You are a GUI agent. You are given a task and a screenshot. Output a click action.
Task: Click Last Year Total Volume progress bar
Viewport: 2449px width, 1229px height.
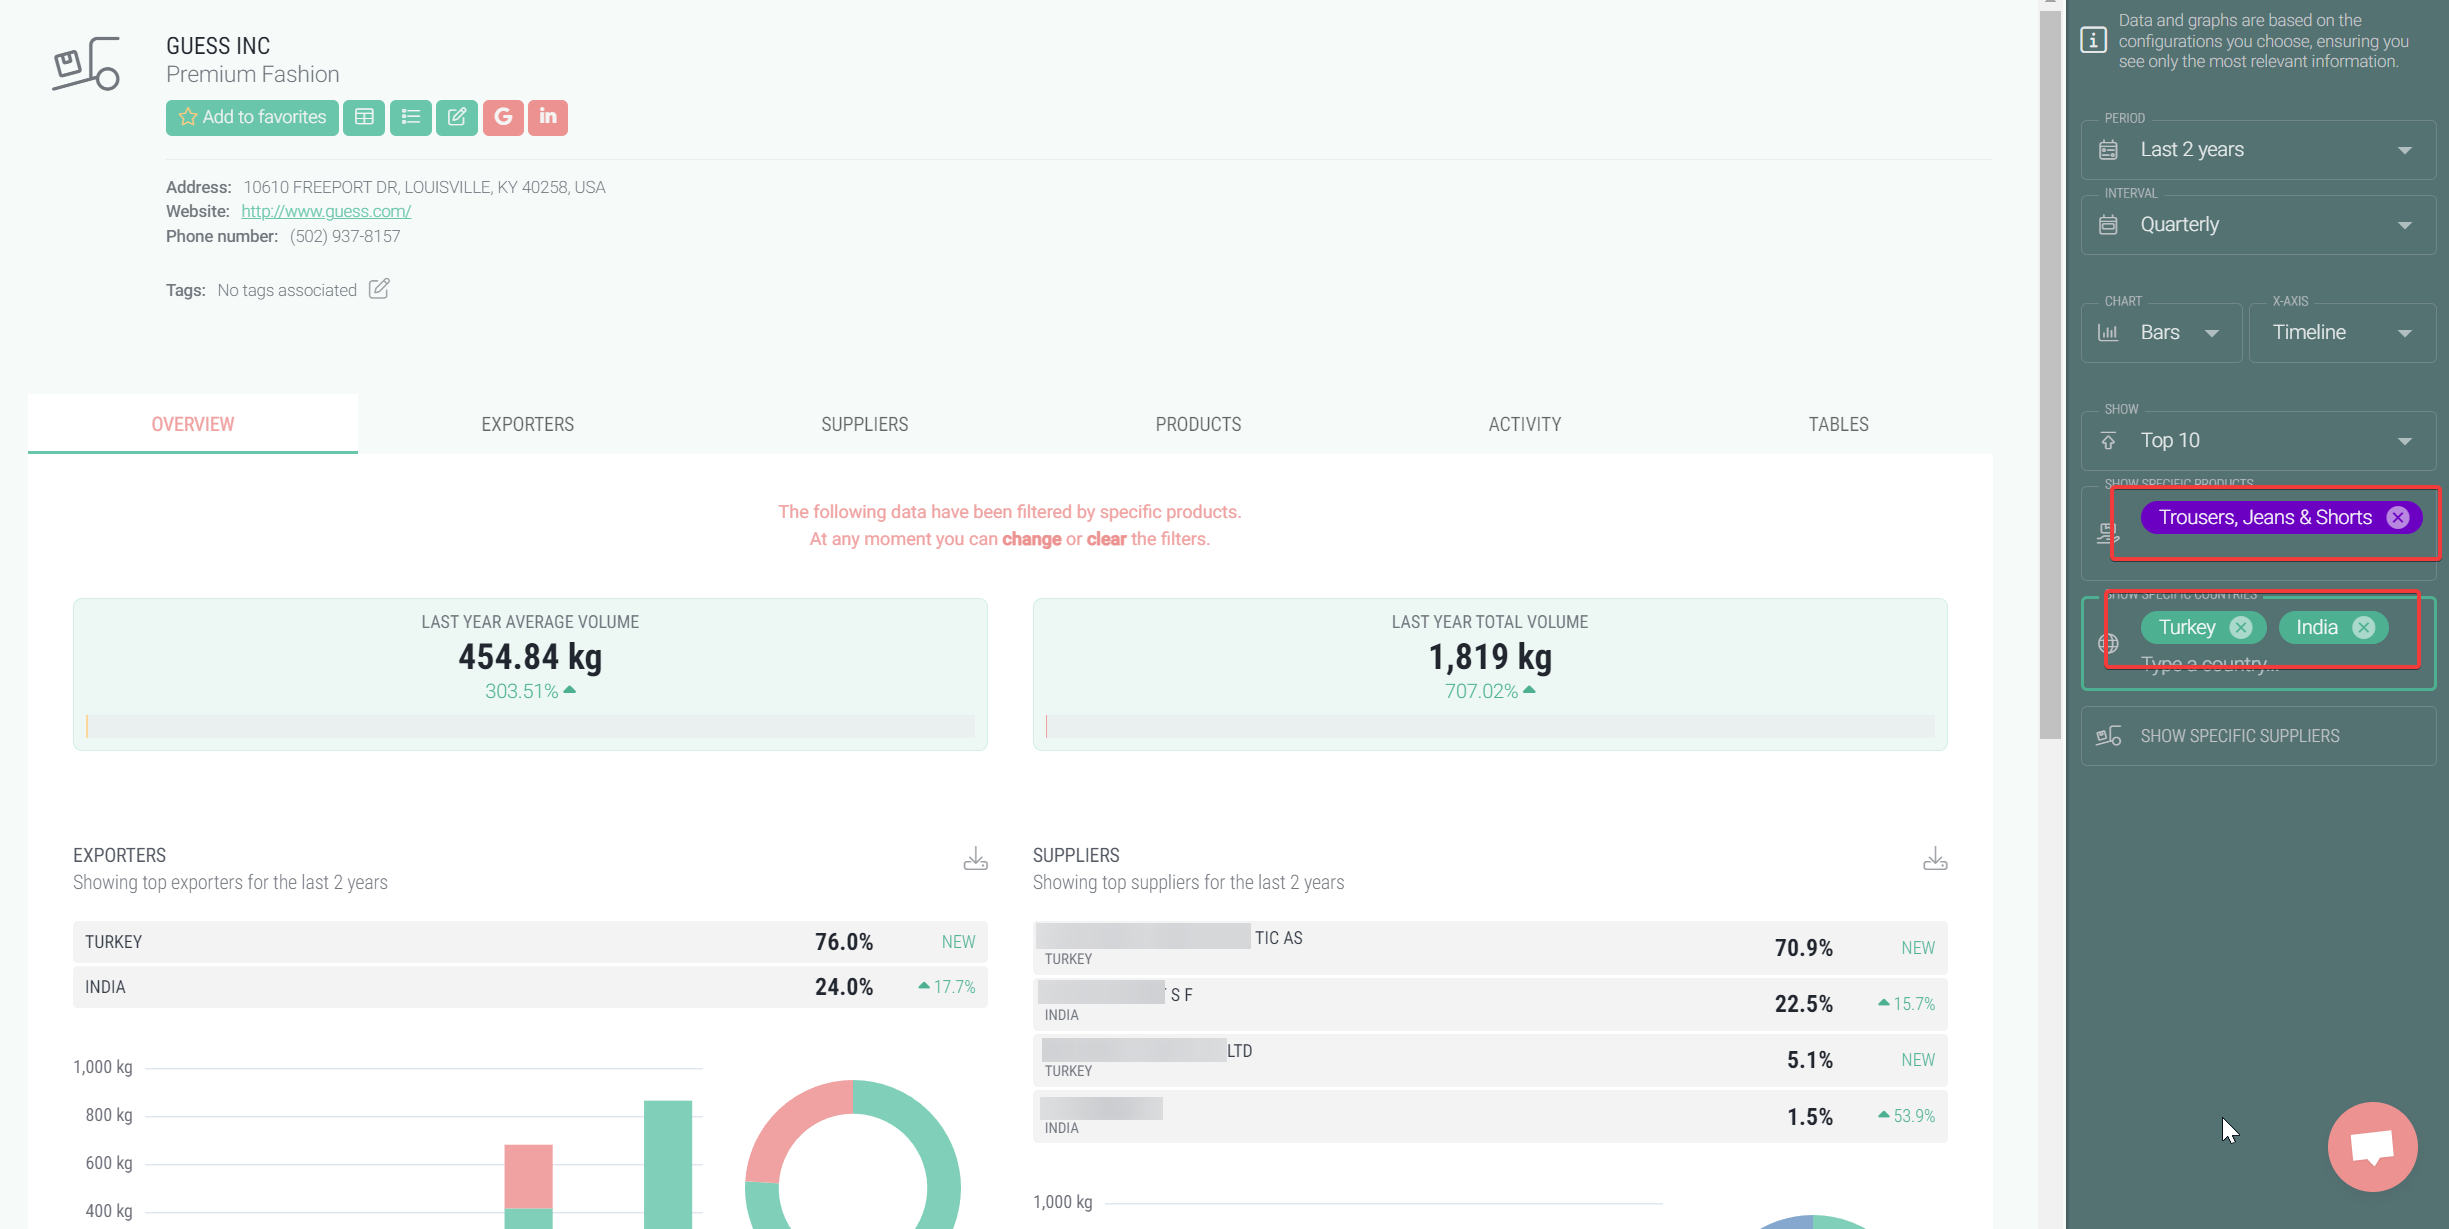(1490, 726)
